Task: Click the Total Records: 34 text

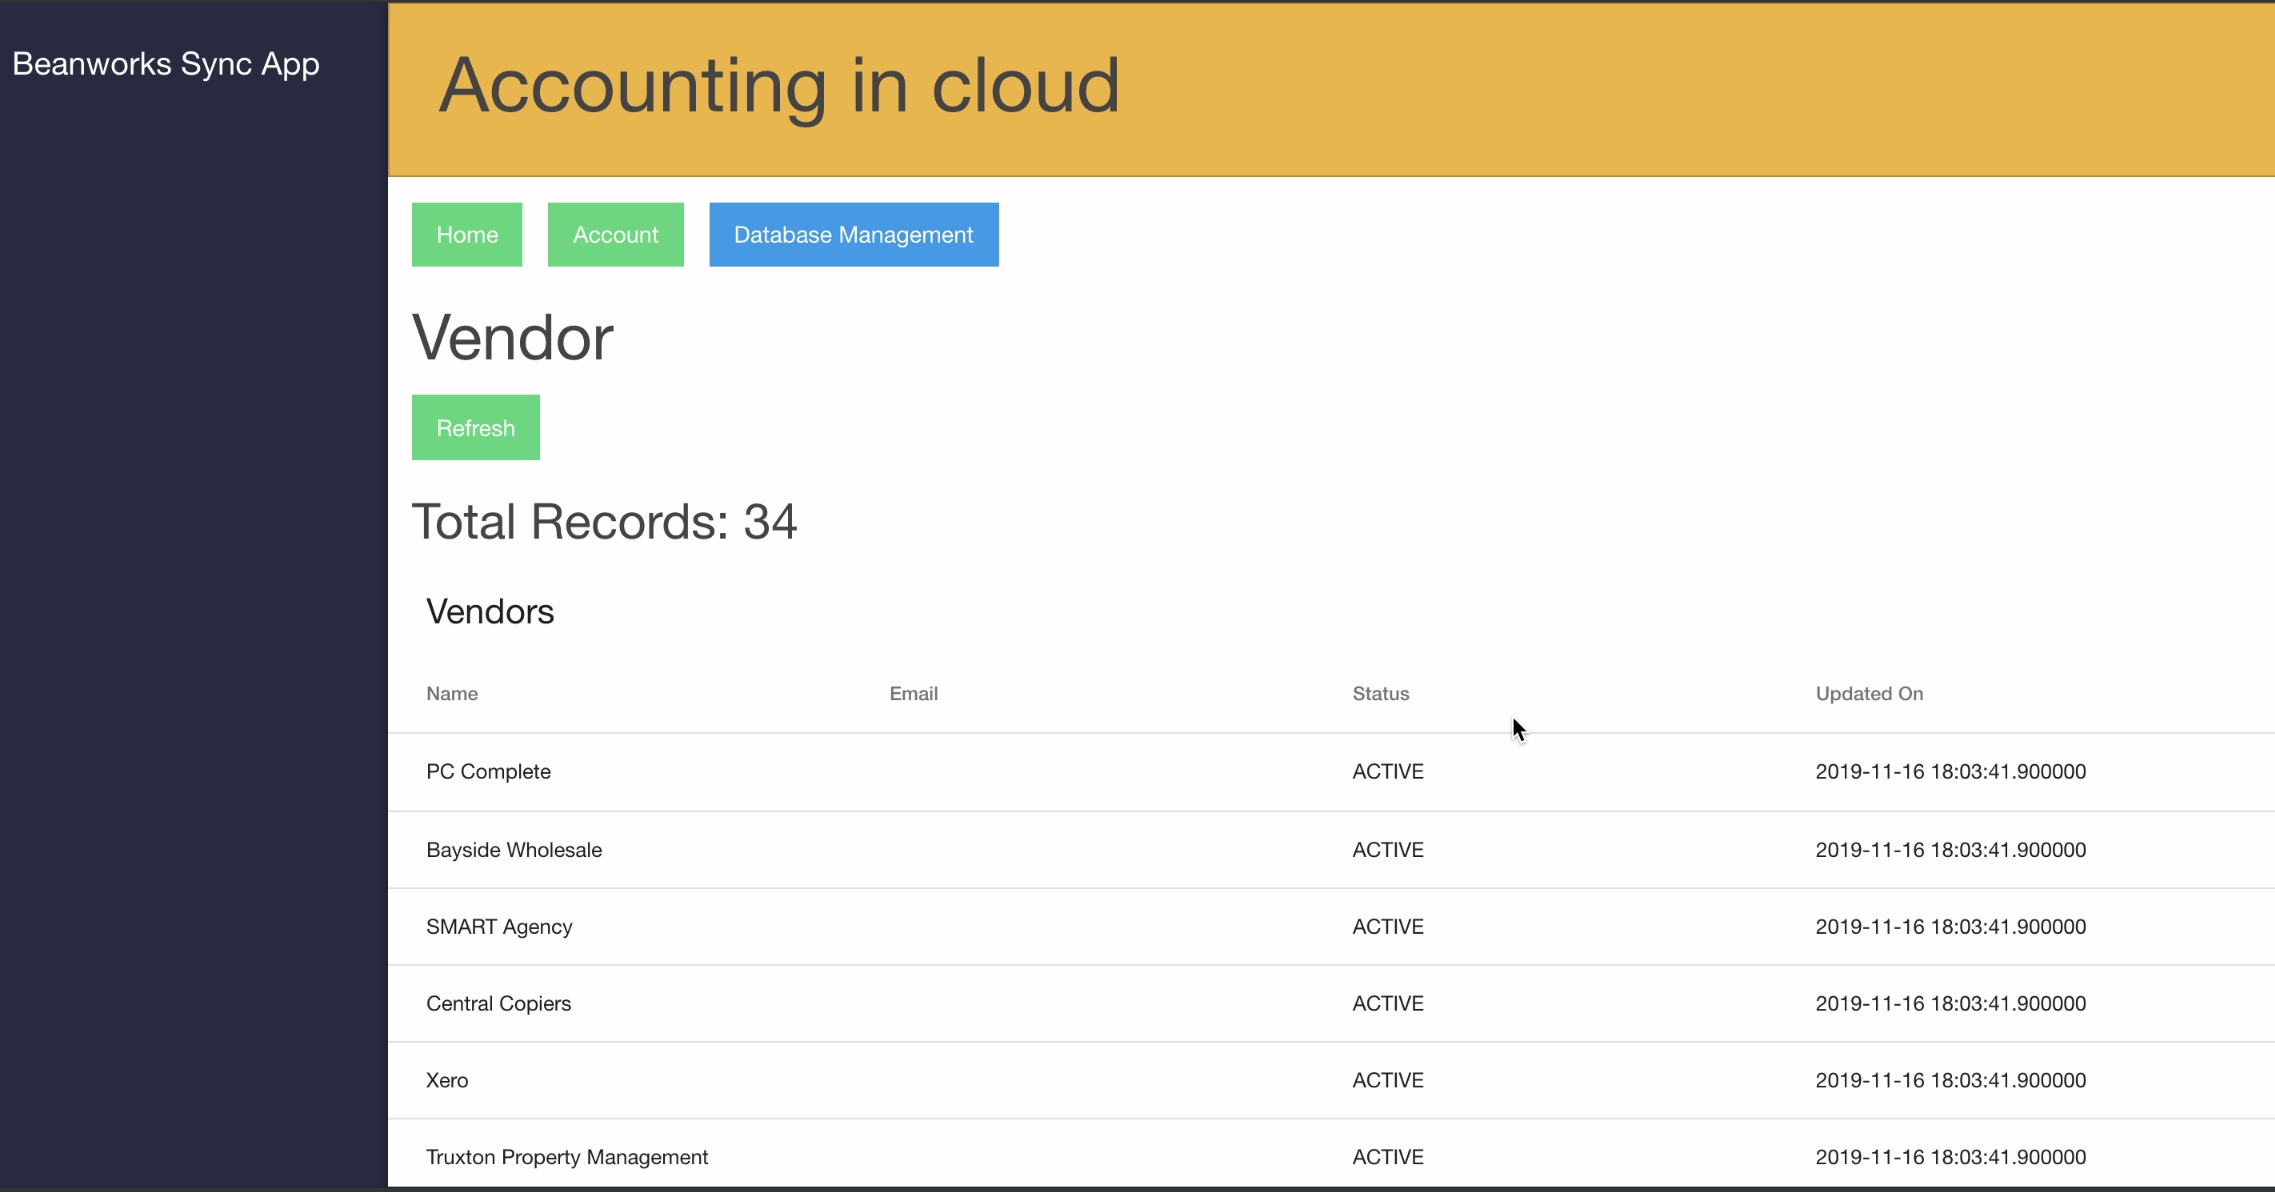Action: click(604, 521)
